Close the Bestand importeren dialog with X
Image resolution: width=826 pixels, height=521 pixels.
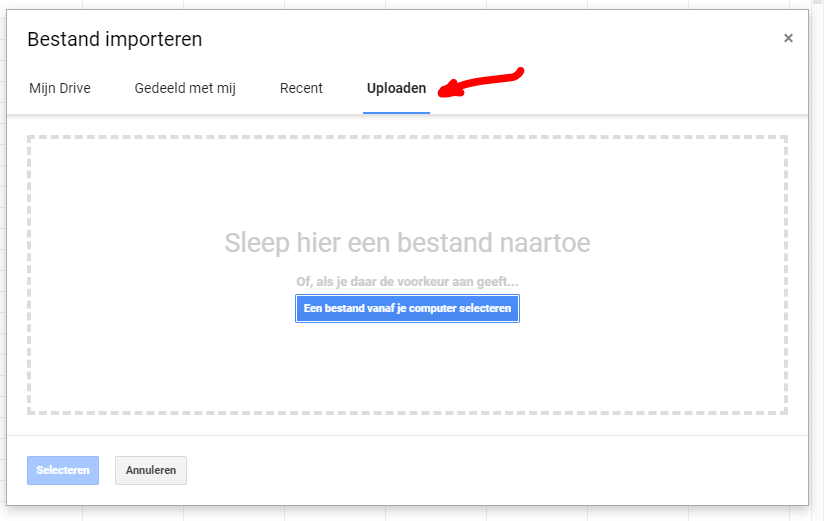point(788,38)
